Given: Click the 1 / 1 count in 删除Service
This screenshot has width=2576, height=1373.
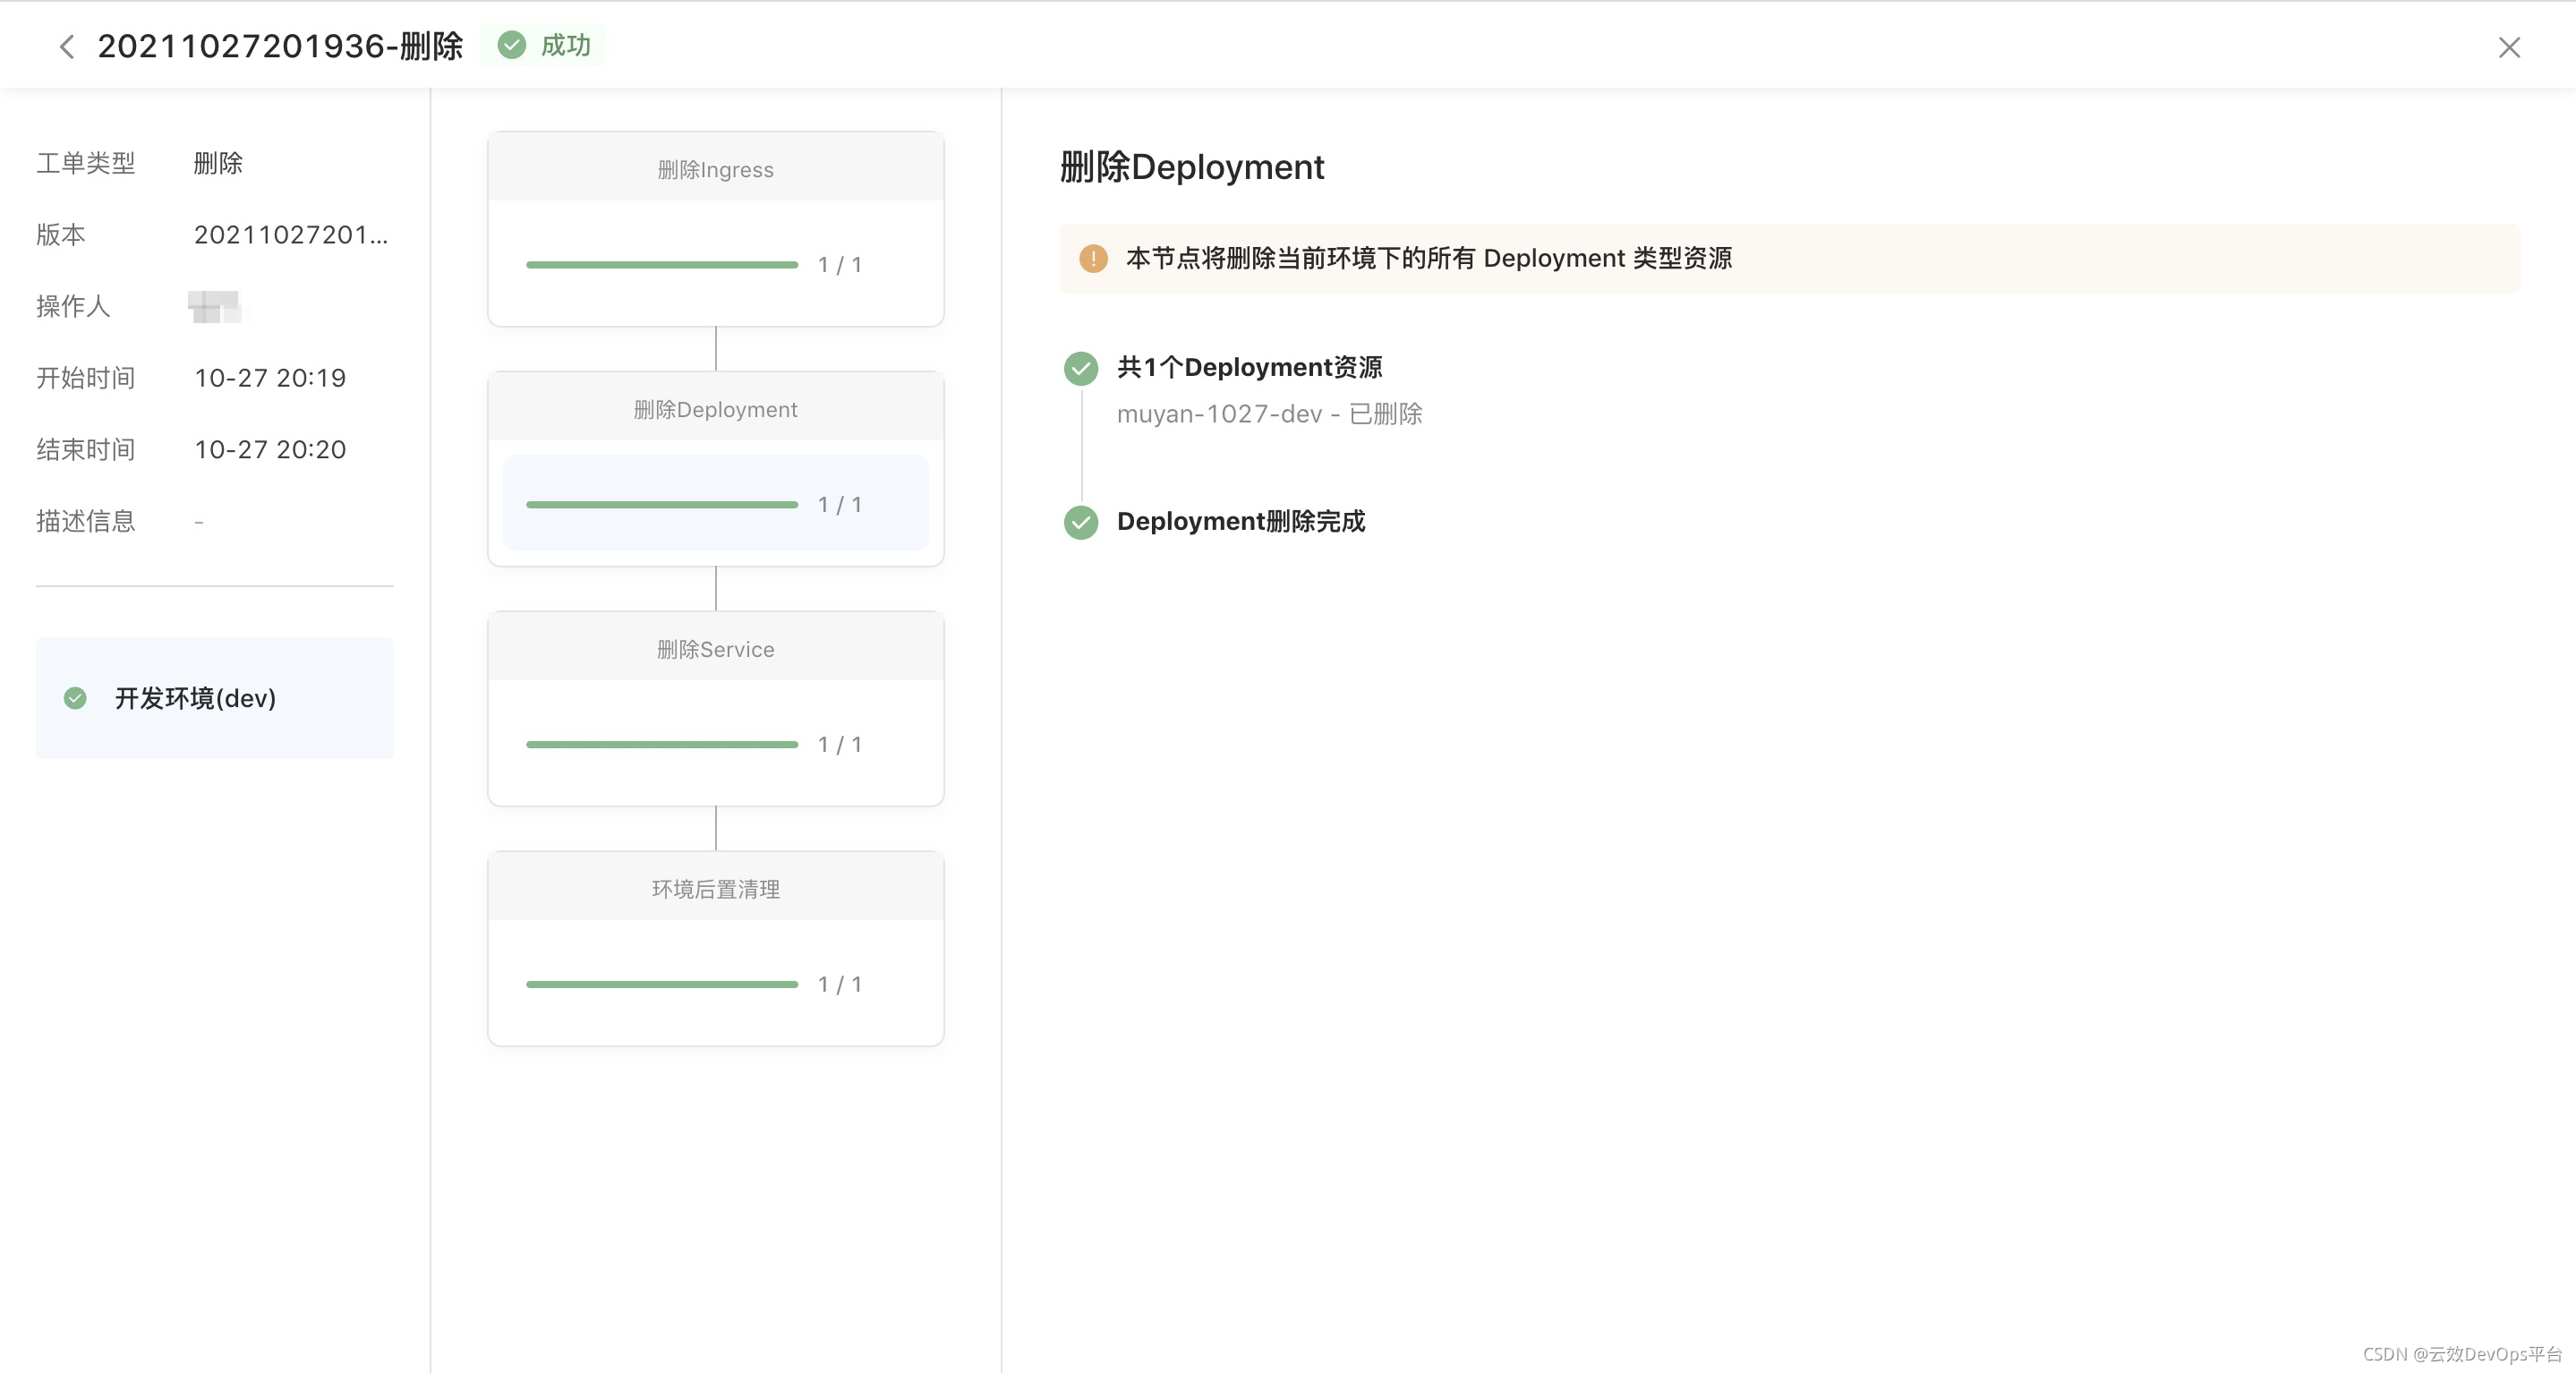Looking at the screenshot, I should click(x=840, y=745).
